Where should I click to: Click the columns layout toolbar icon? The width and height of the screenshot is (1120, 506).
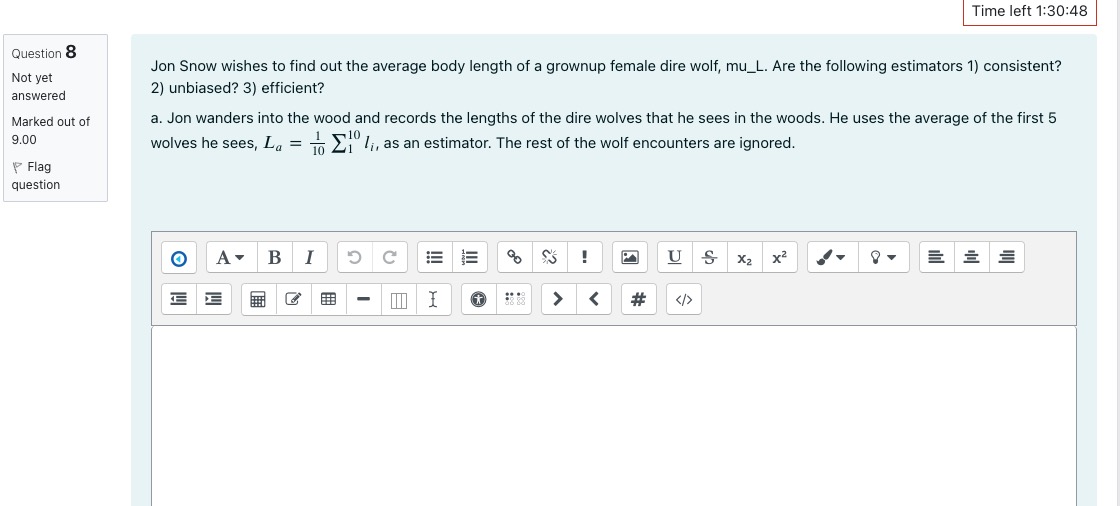pos(399,299)
